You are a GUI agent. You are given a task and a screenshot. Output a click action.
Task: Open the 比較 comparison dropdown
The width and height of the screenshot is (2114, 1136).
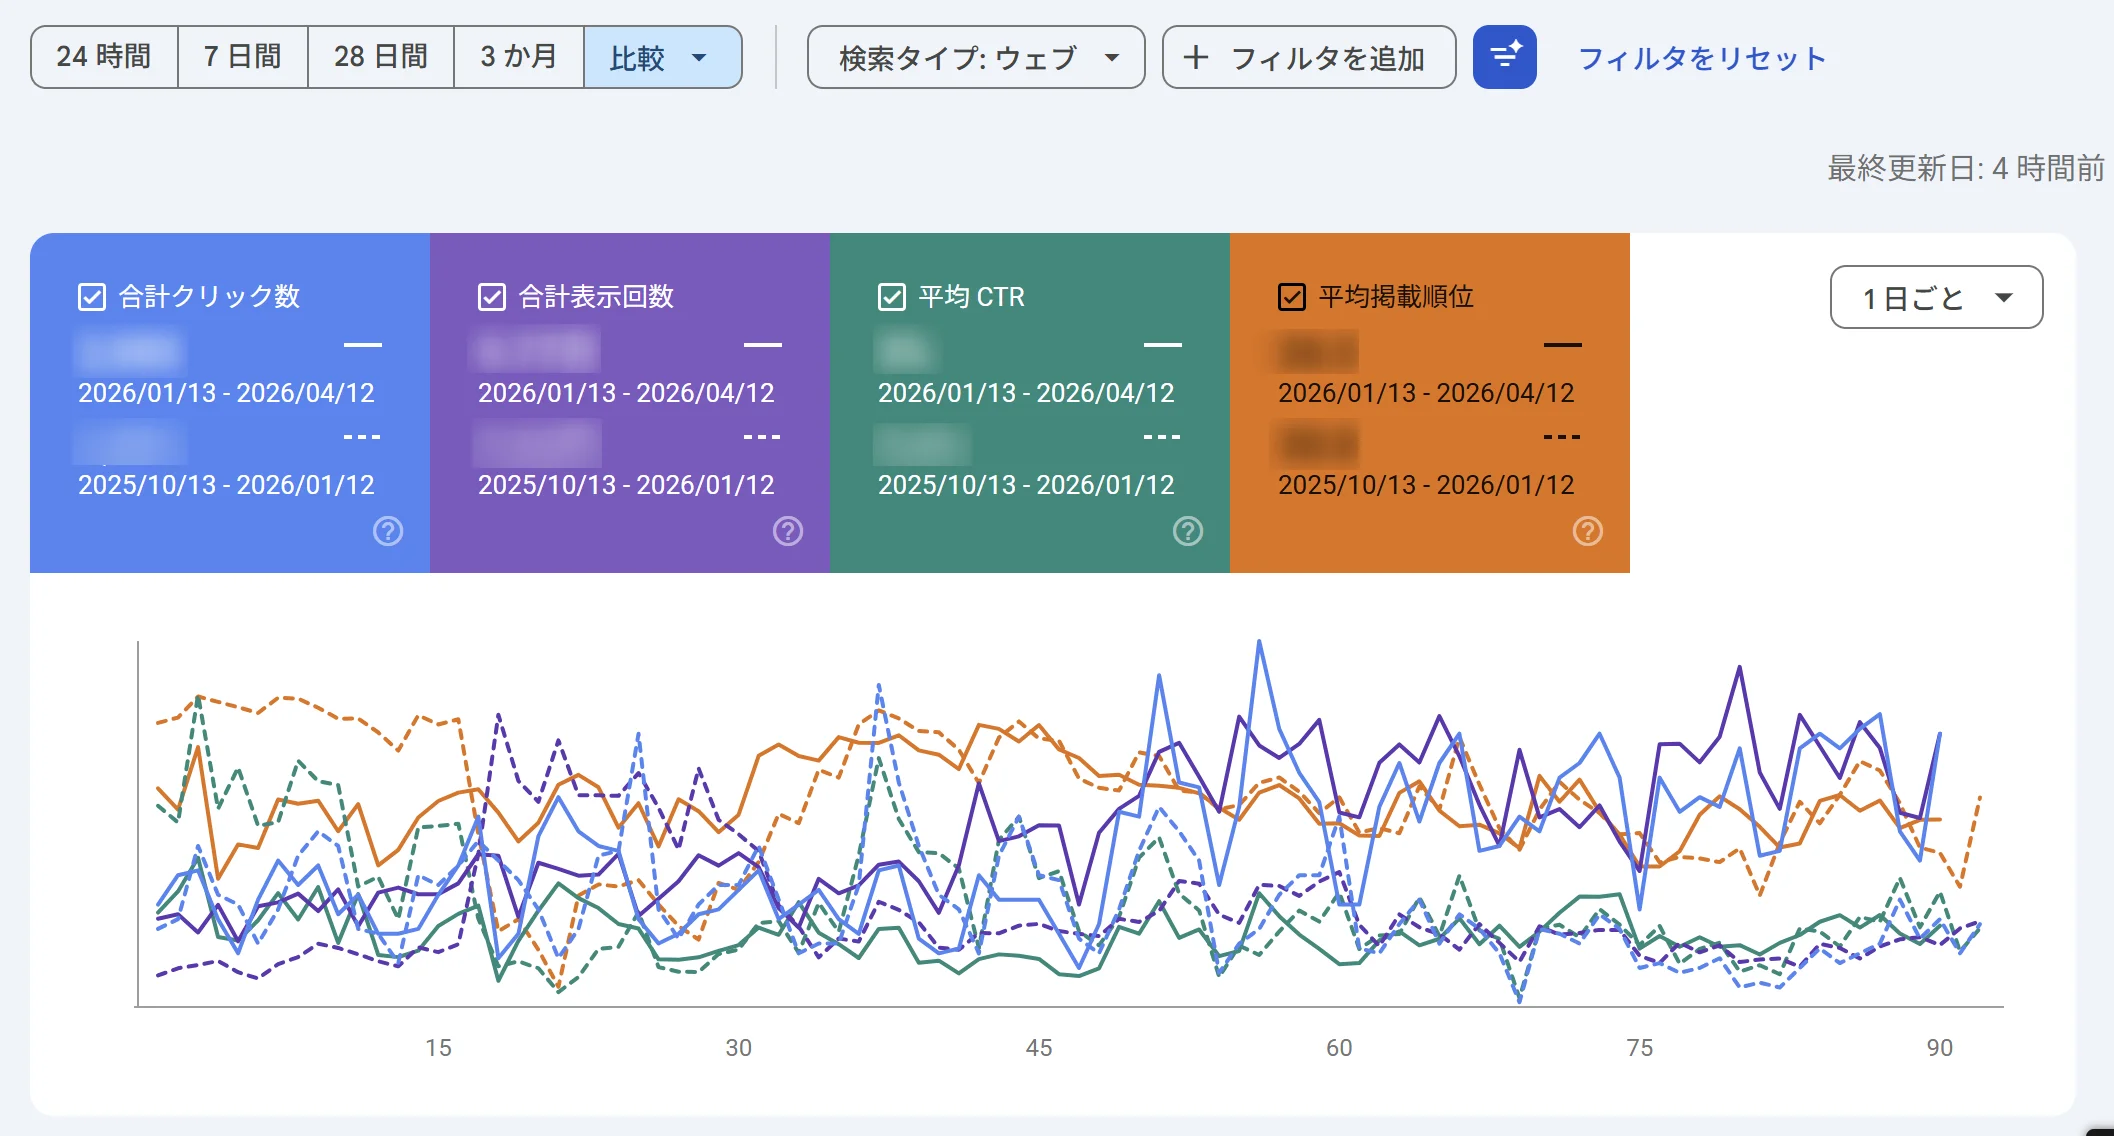[x=662, y=57]
